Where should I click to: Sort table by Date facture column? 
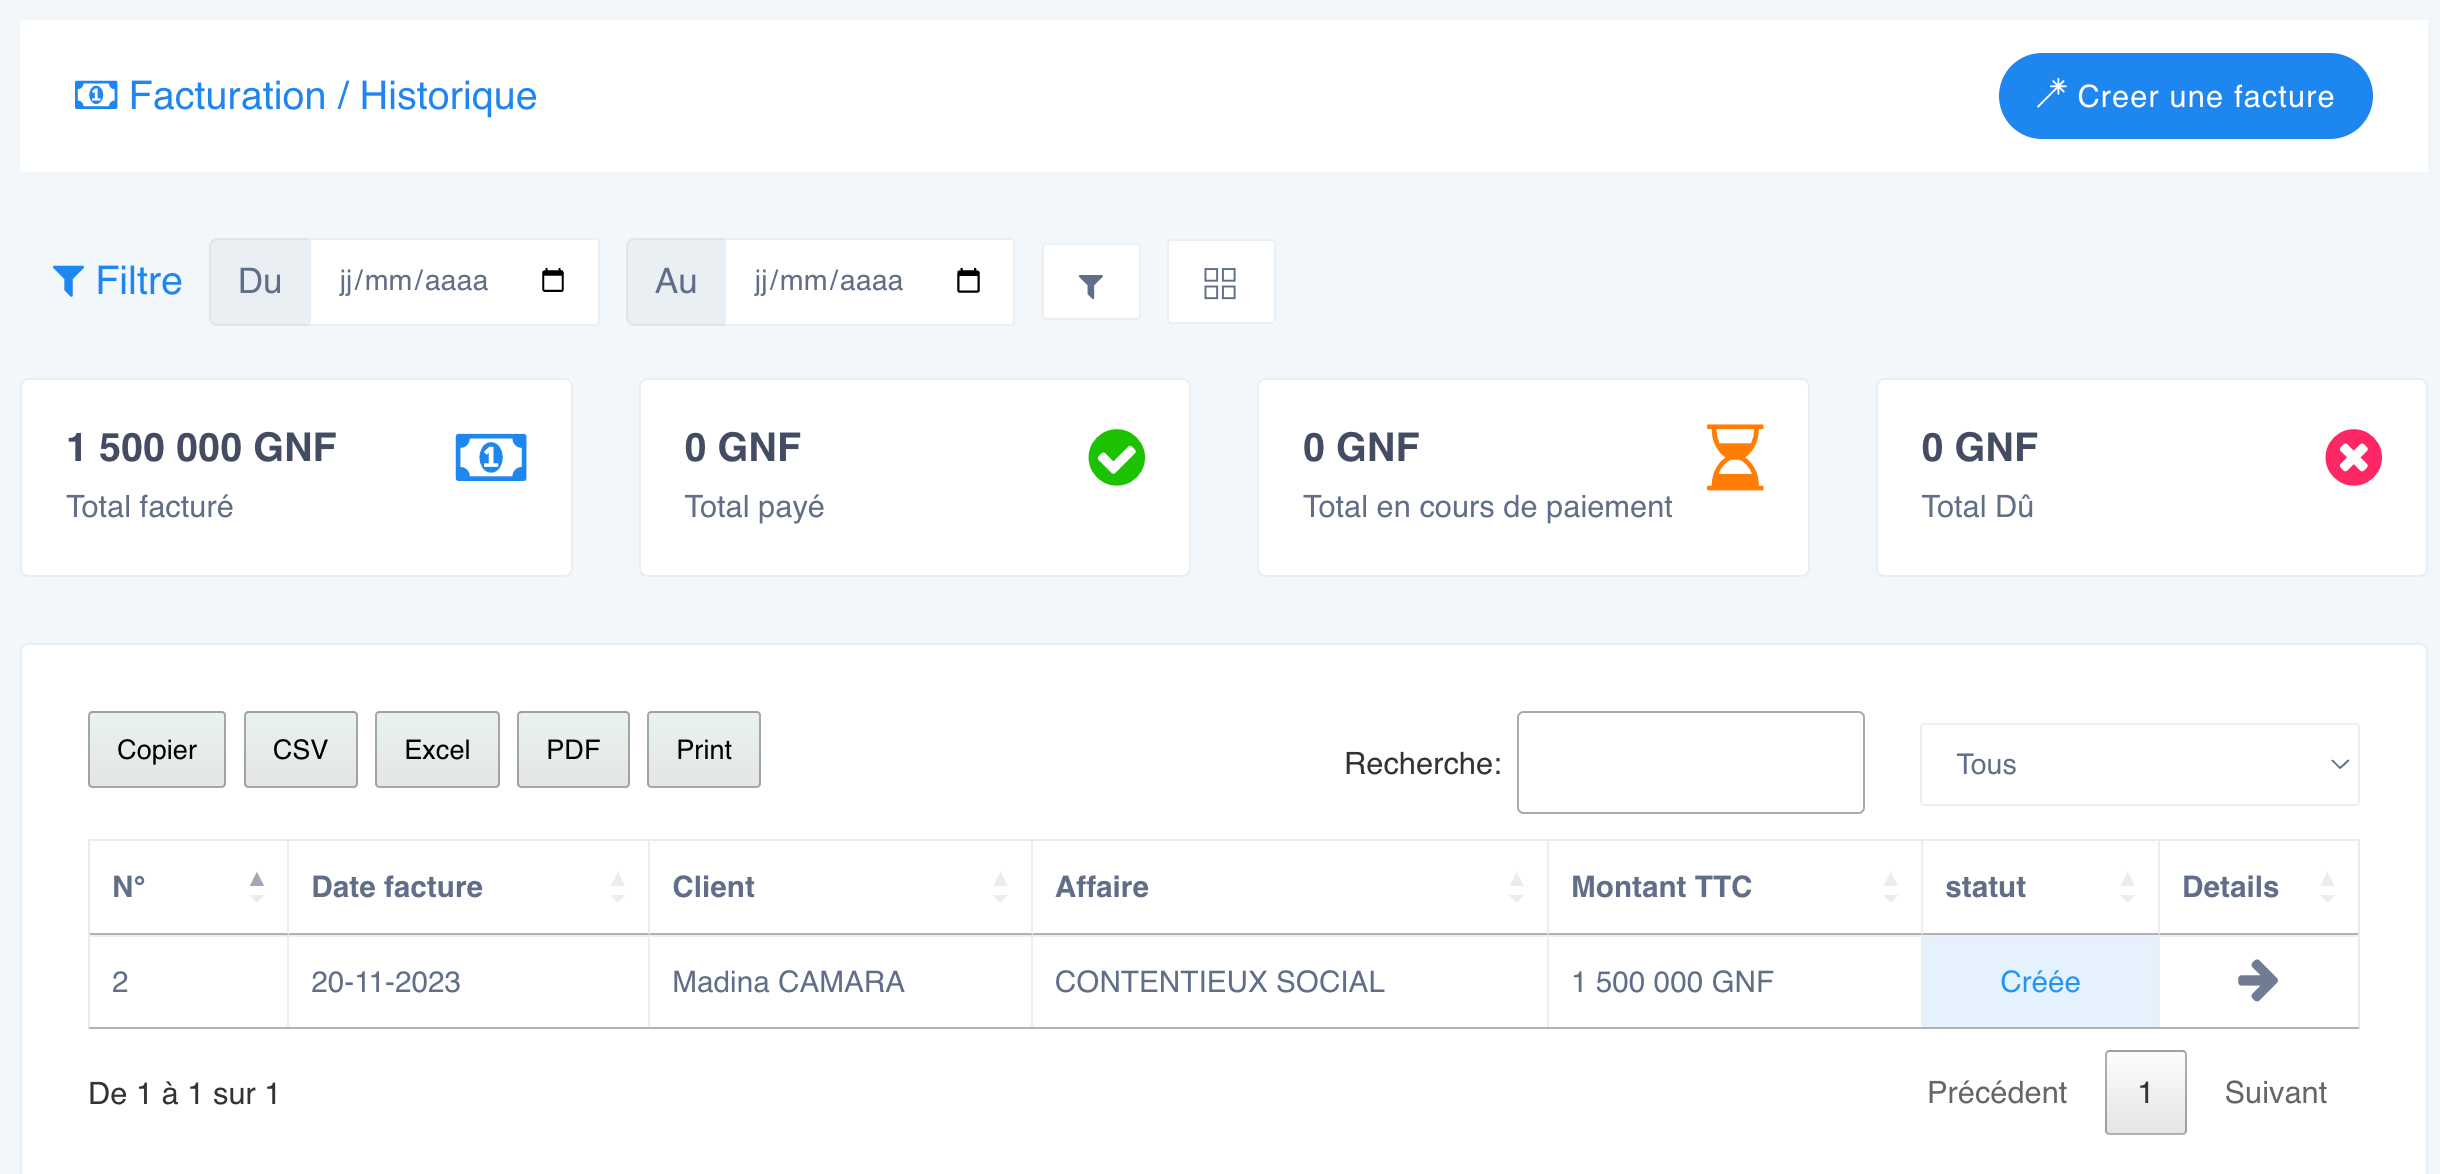pos(467,887)
